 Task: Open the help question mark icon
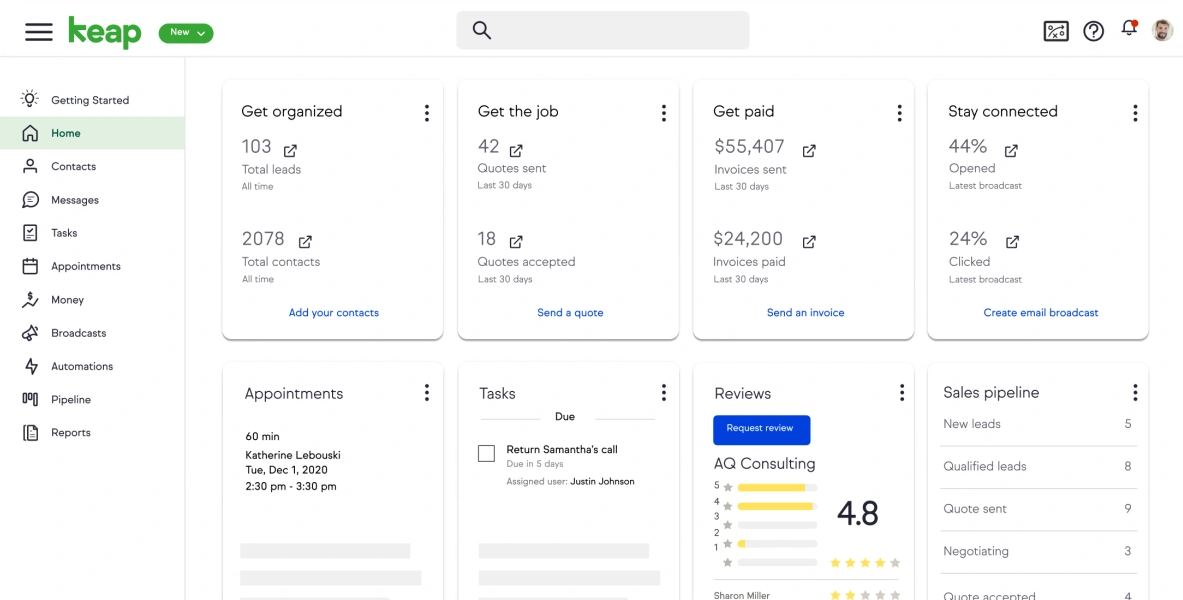click(1094, 31)
